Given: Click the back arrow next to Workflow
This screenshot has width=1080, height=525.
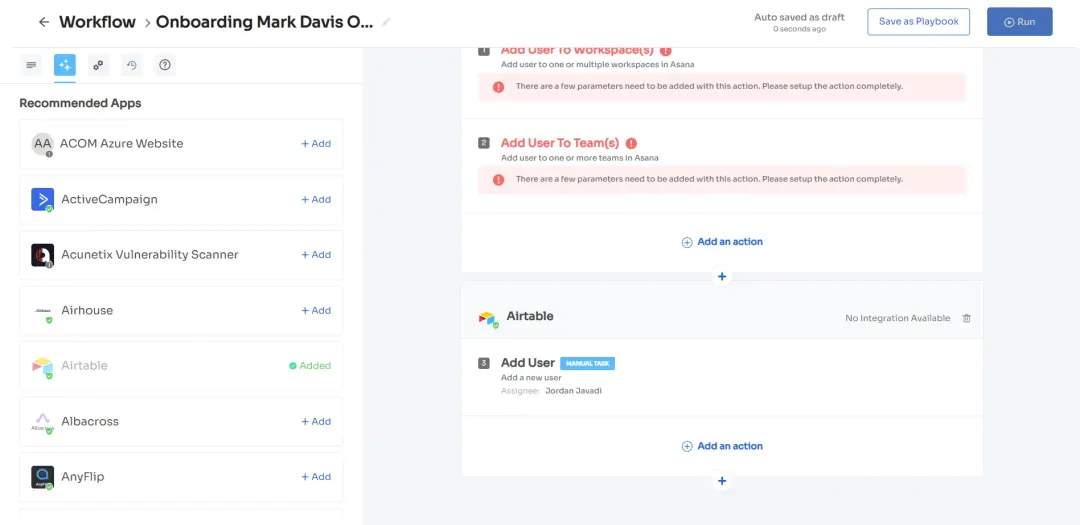Looking at the screenshot, I should pos(43,22).
